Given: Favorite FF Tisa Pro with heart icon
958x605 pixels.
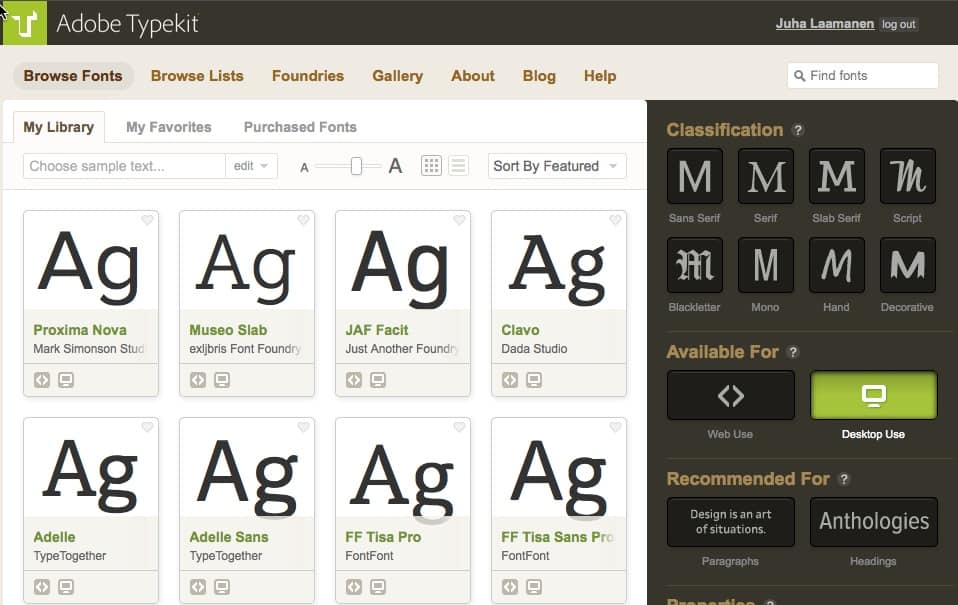Looking at the screenshot, I should tap(459, 427).
